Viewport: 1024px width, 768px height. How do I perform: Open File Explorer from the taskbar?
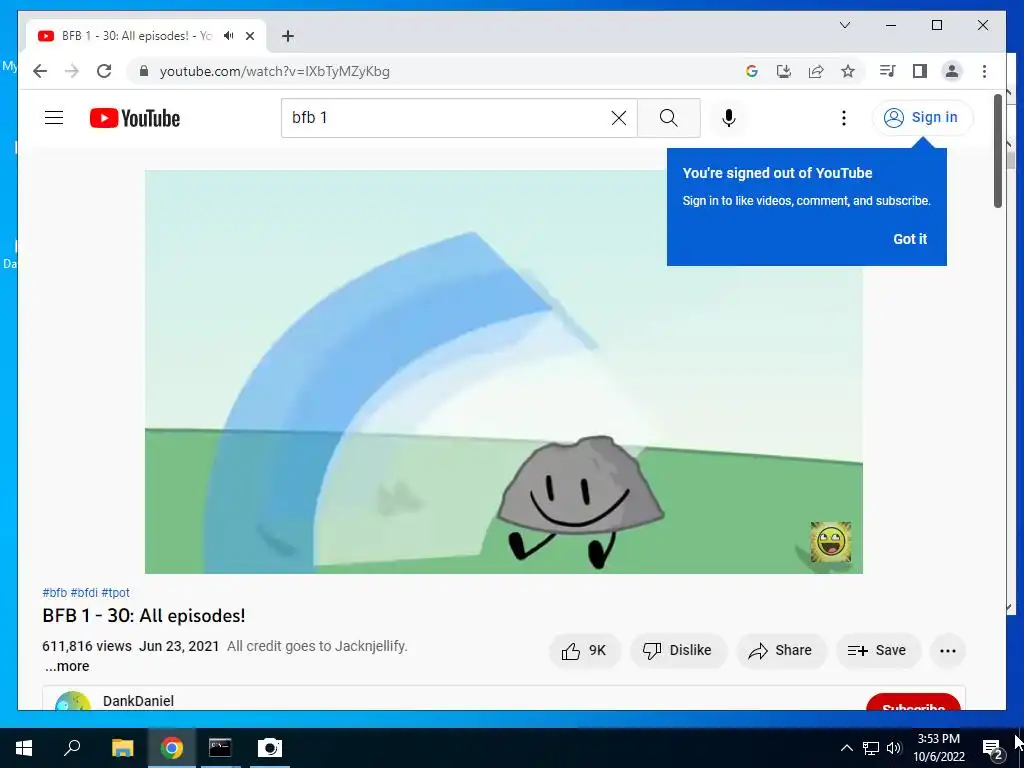click(122, 748)
